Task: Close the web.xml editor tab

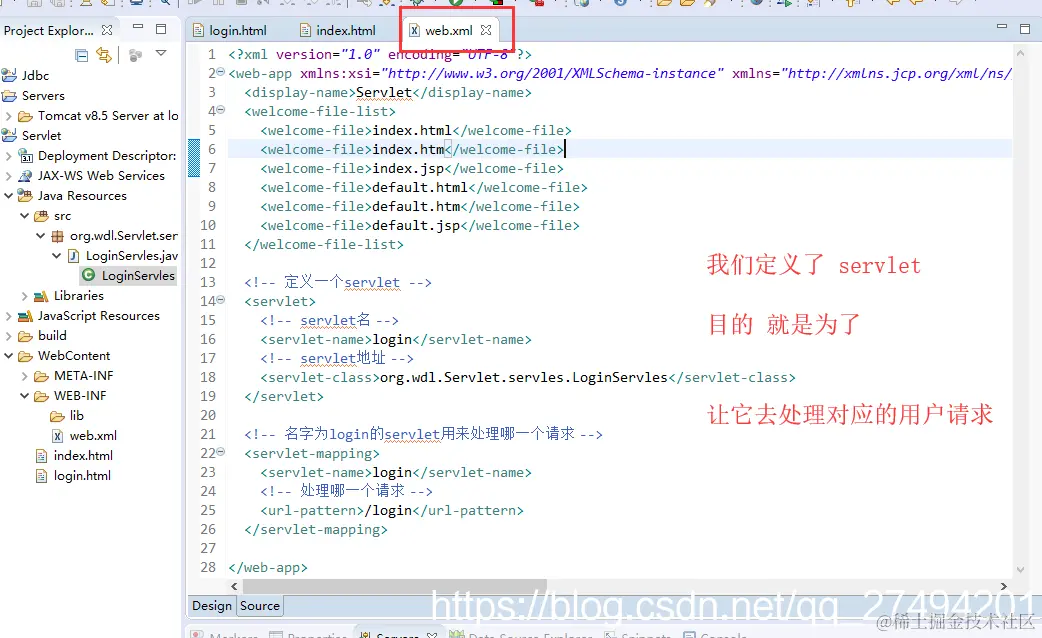Action: click(x=486, y=30)
